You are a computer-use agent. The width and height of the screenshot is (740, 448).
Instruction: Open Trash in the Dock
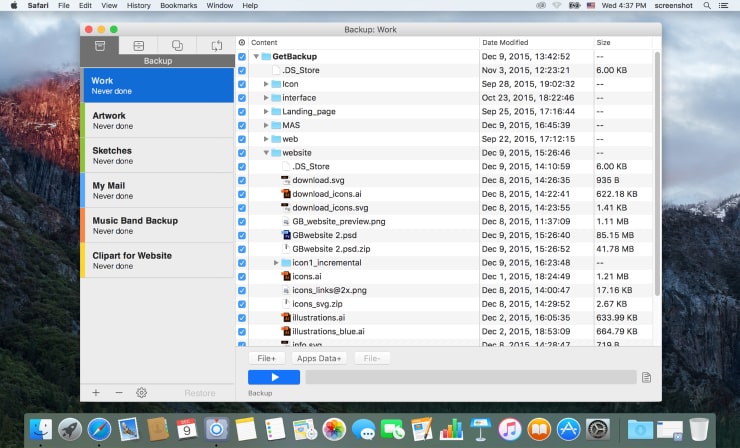[699, 429]
